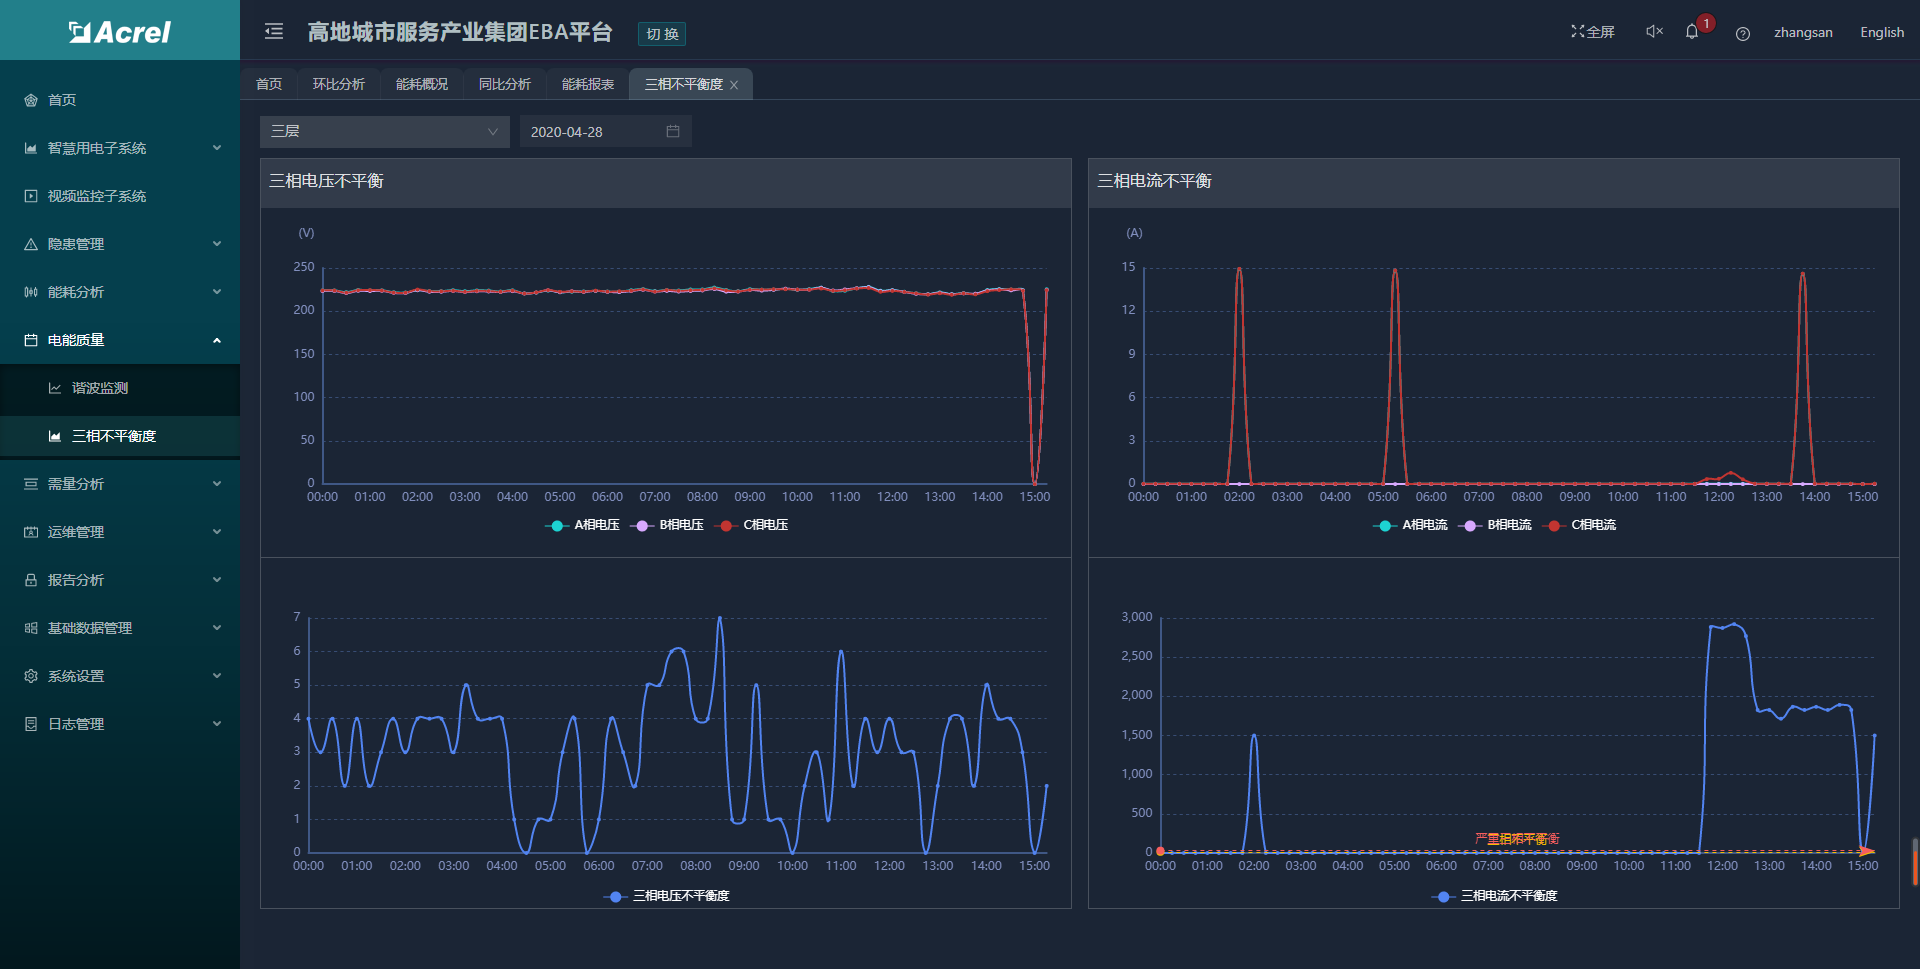The height and width of the screenshot is (969, 1920).
Task: Hide the 三相电压不平衡度 legend series
Action: pos(667,896)
